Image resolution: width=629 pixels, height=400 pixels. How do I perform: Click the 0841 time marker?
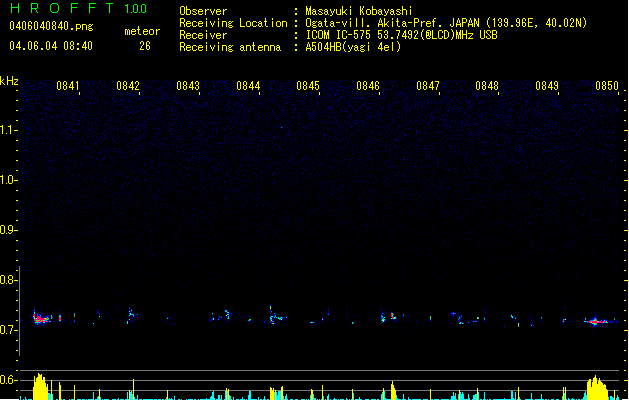[x=68, y=86]
